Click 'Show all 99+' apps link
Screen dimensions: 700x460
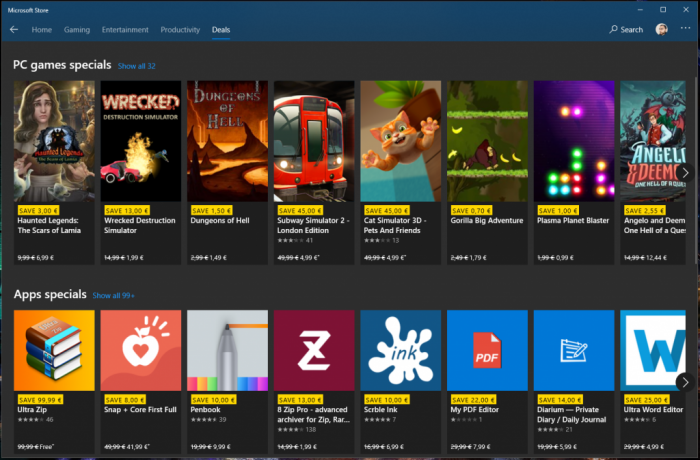113,296
